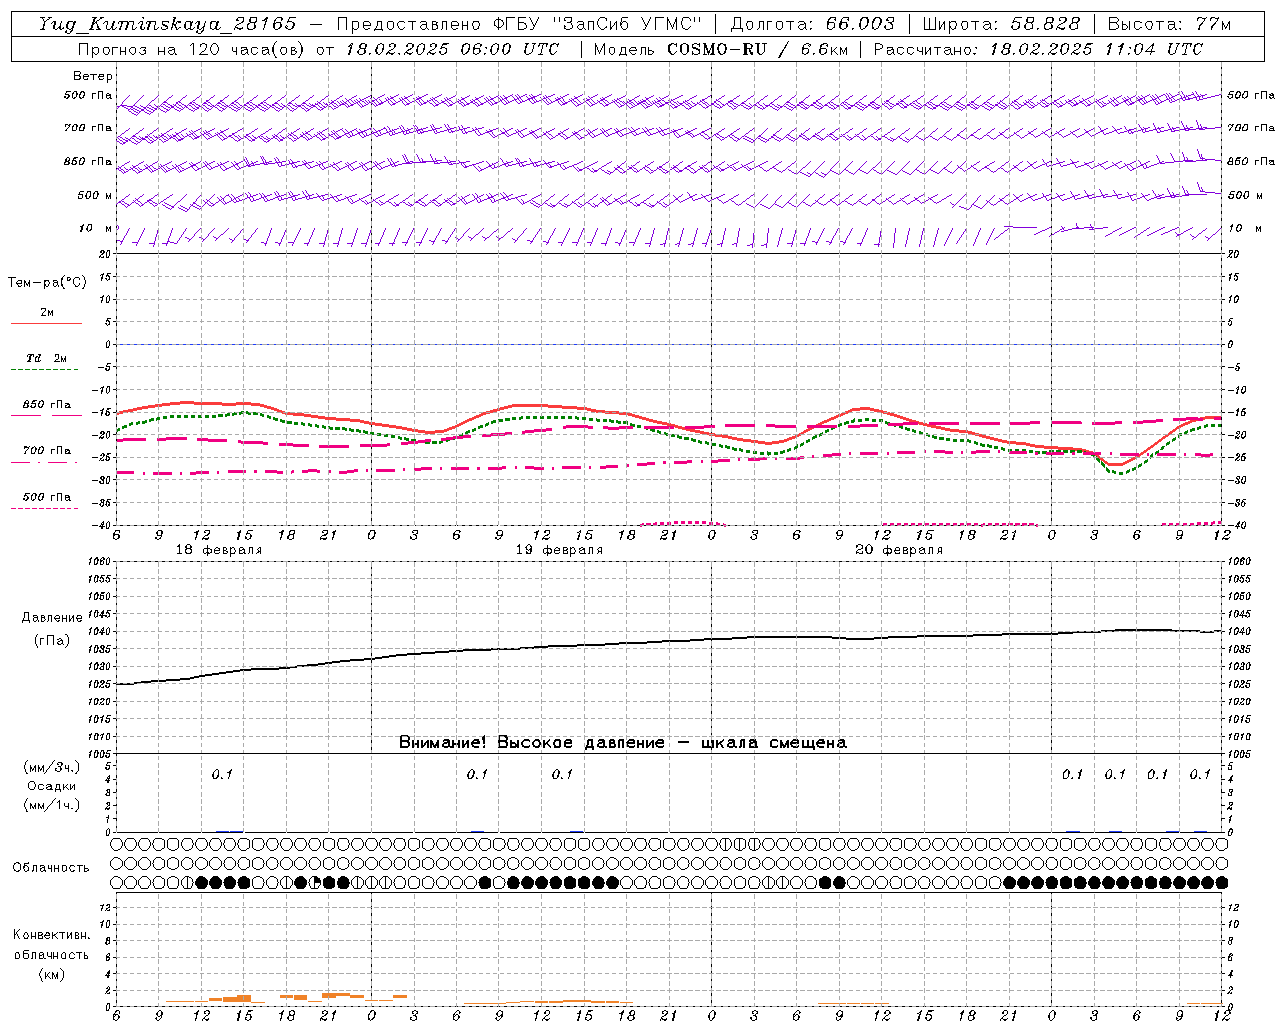Click the (км) unit label under облачность
Image resolution: width=1280 pixels, height=1024 pixels.
(x=51, y=973)
